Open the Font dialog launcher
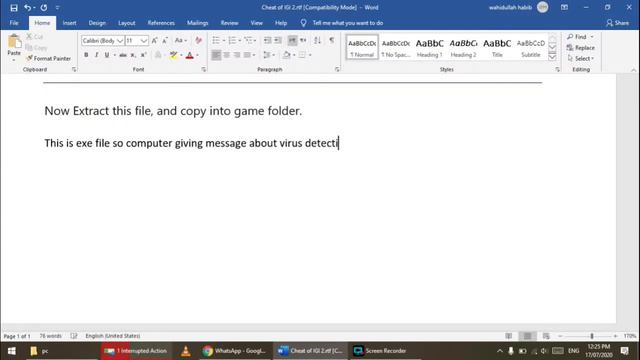The image size is (640, 360). pos(204,69)
